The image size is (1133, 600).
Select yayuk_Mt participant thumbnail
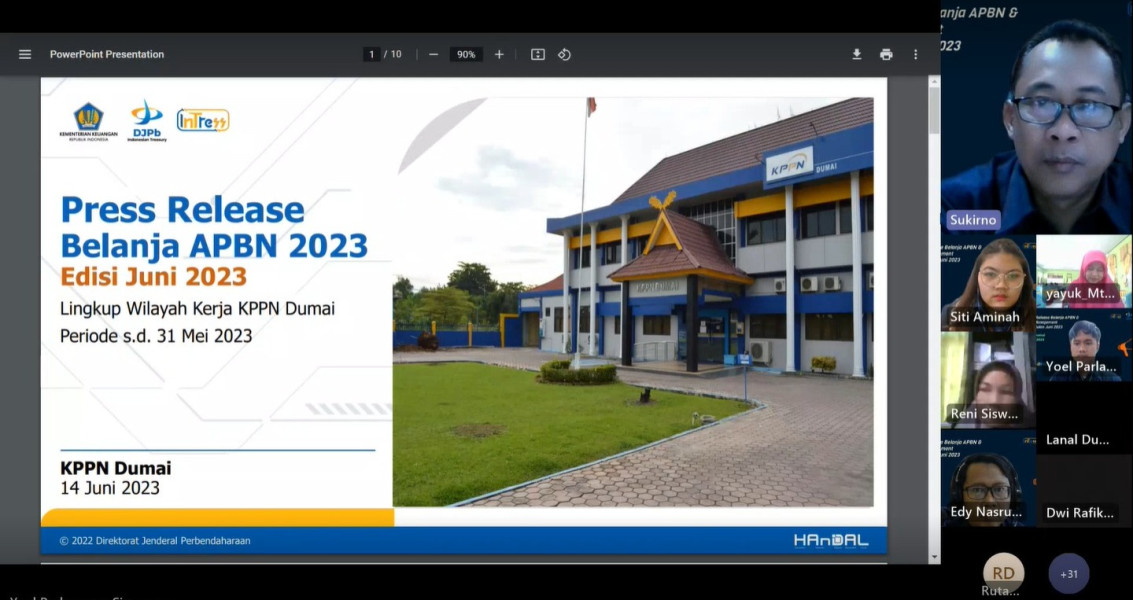click(1084, 271)
